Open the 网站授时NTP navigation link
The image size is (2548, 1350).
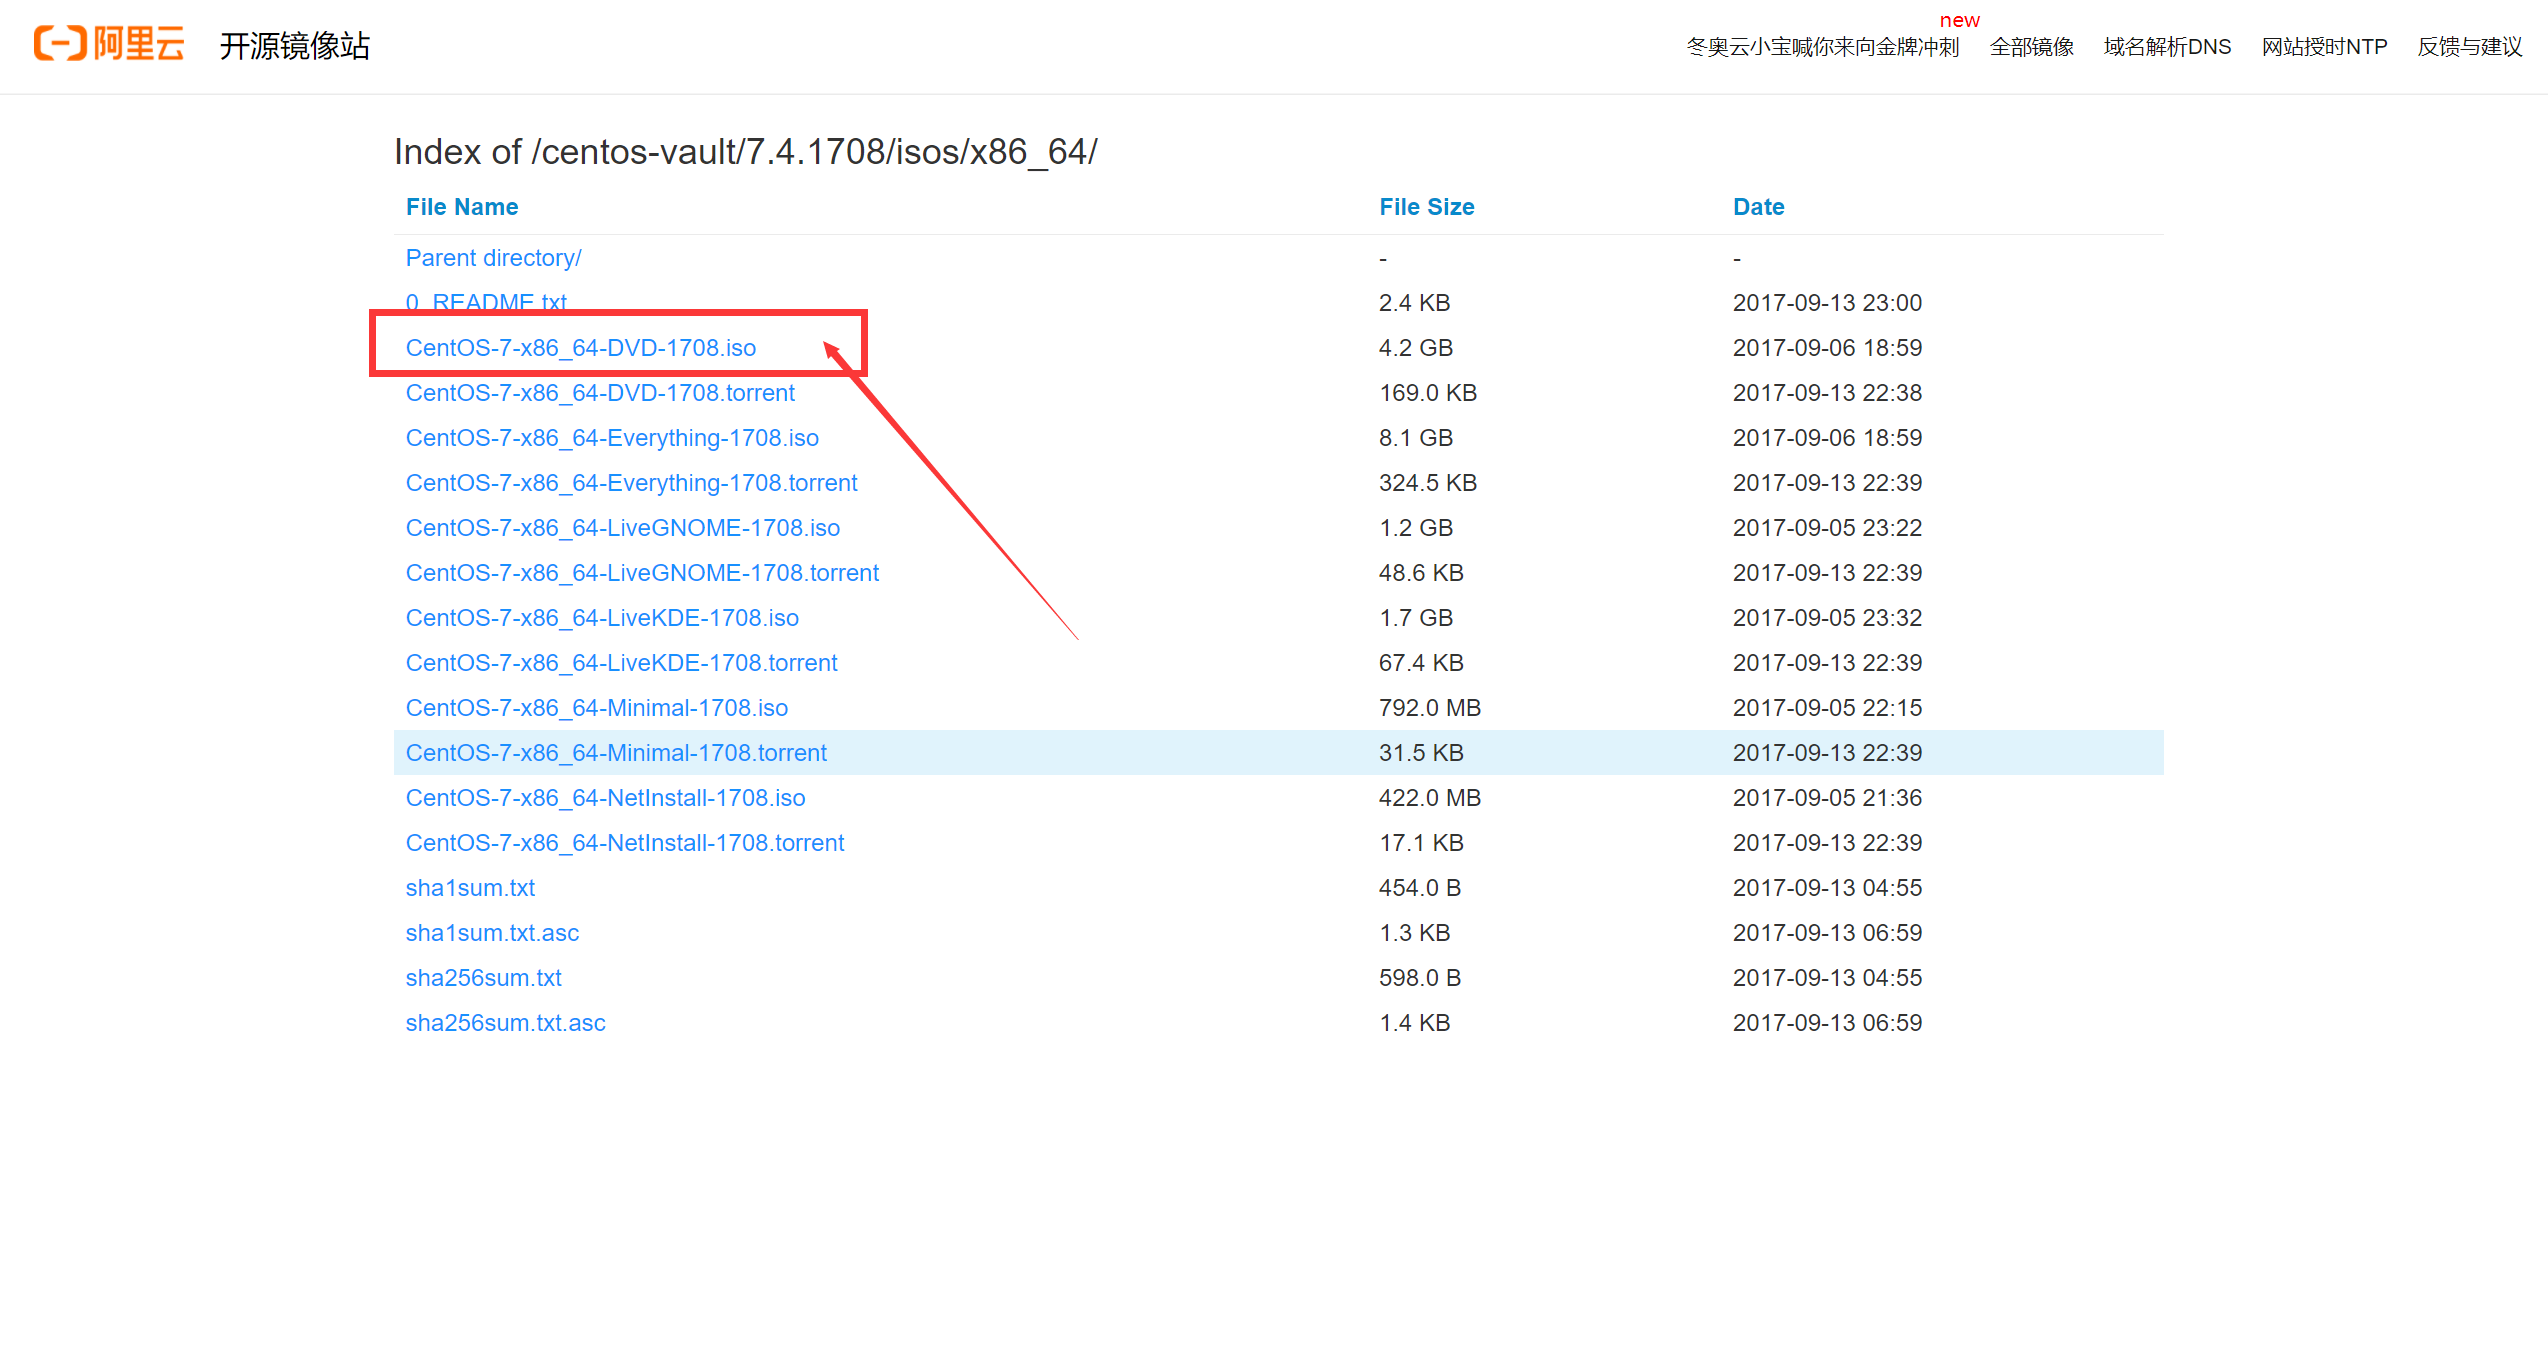pyautogui.click(x=2324, y=47)
